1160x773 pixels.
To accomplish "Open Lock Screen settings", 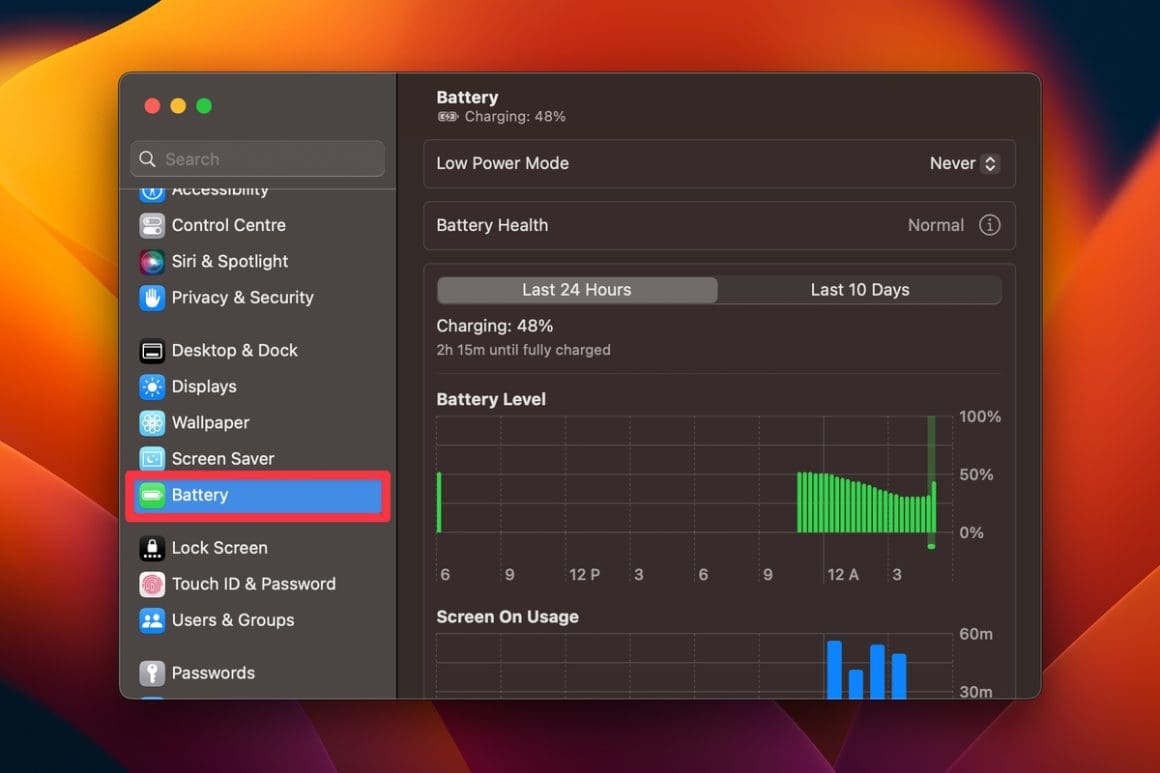I will point(152,547).
